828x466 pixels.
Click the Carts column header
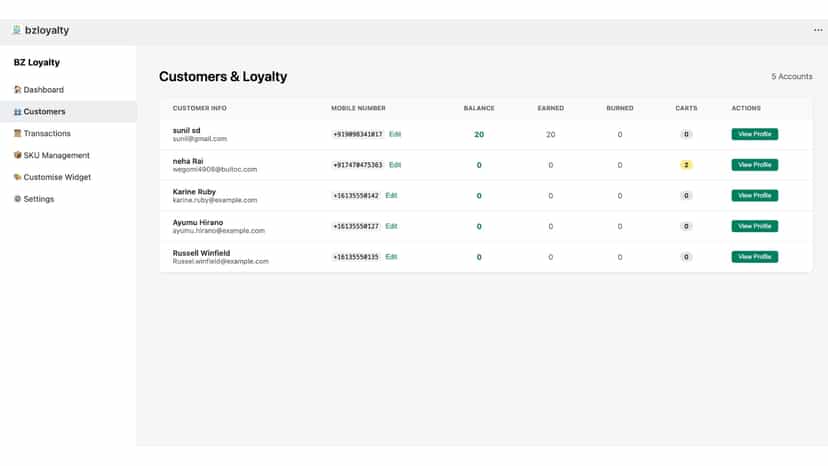point(686,108)
